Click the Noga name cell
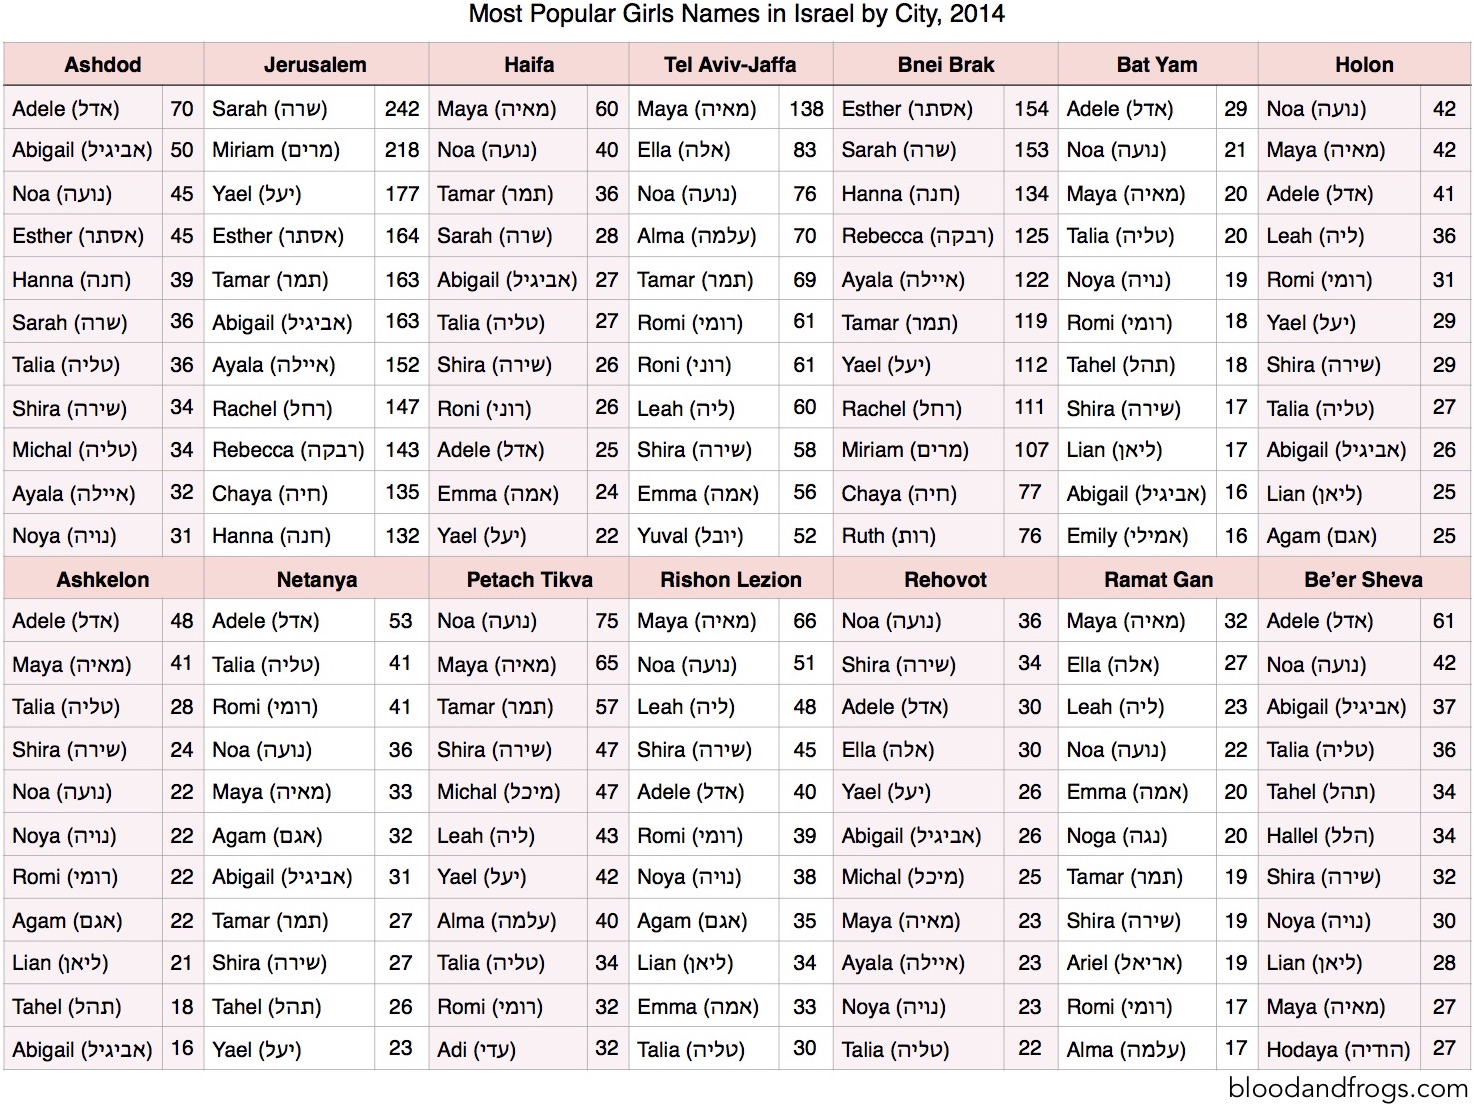 pos(1116,836)
